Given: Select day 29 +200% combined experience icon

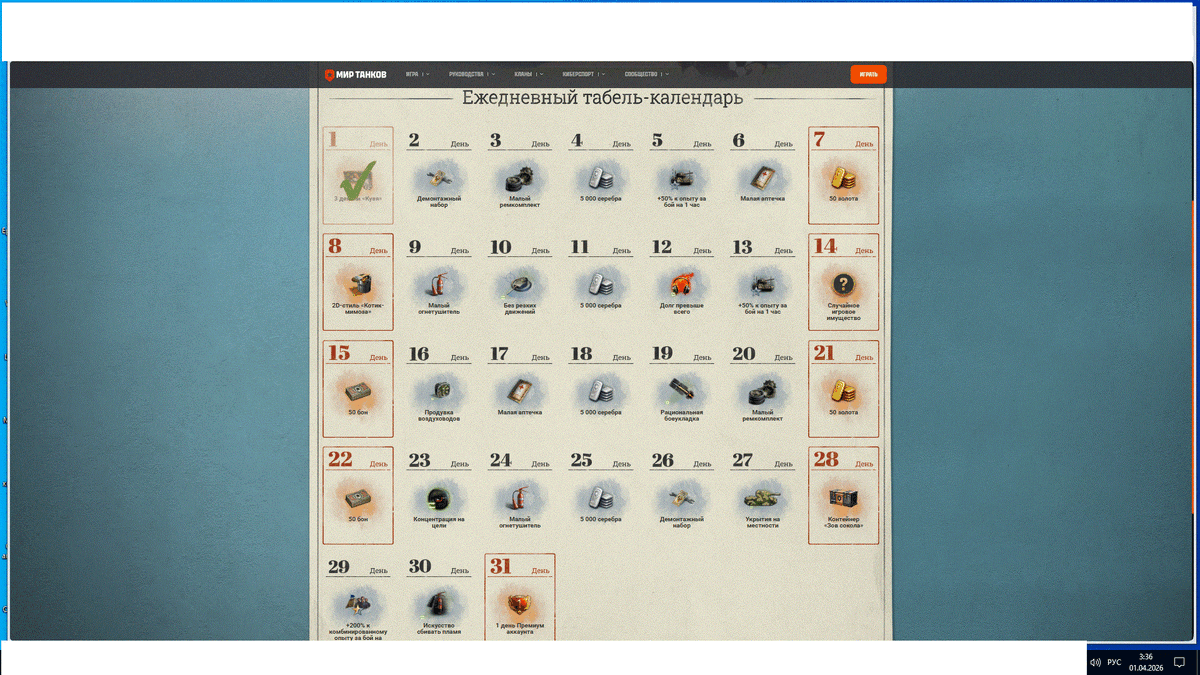Looking at the screenshot, I should pyautogui.click(x=358, y=604).
